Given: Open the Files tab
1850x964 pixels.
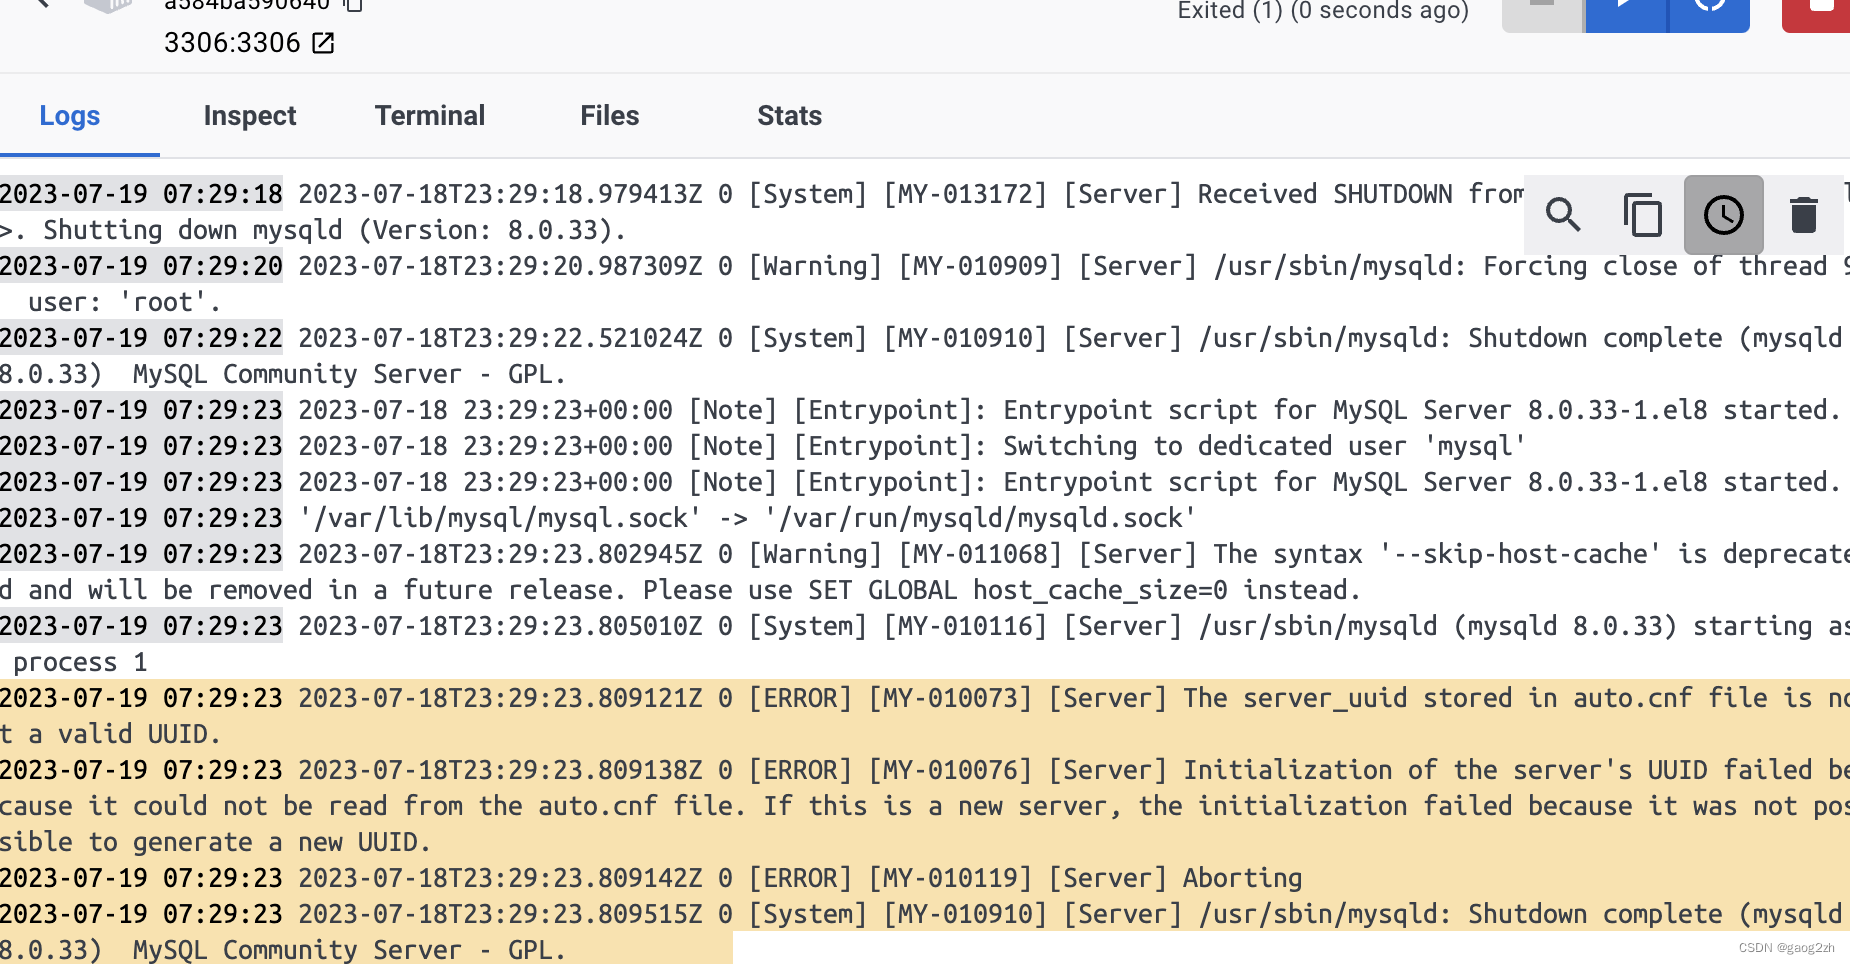Looking at the screenshot, I should [x=609, y=116].
